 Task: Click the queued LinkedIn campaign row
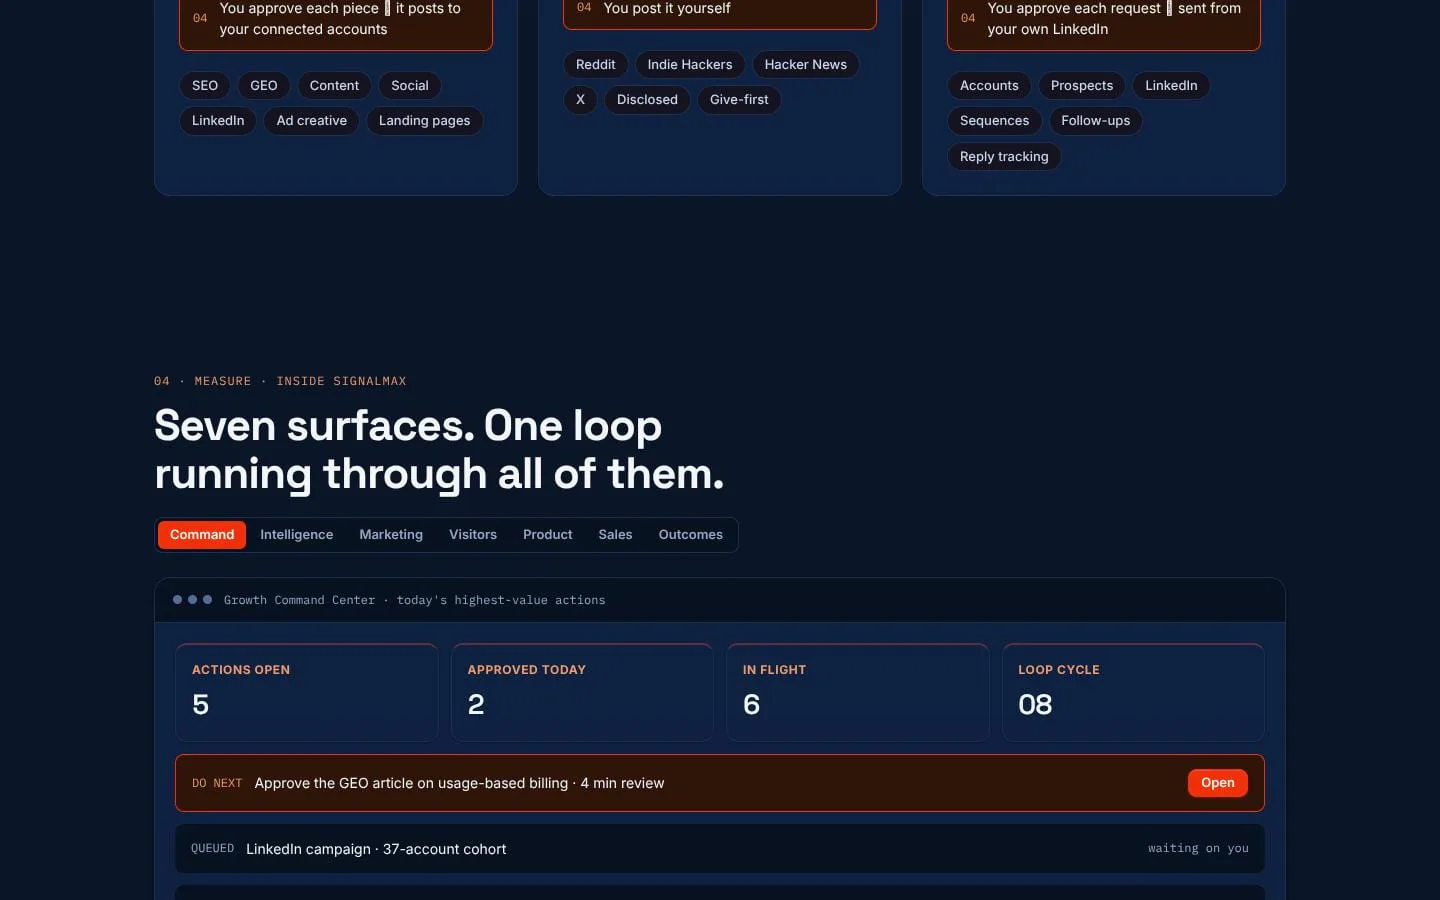pos(720,849)
